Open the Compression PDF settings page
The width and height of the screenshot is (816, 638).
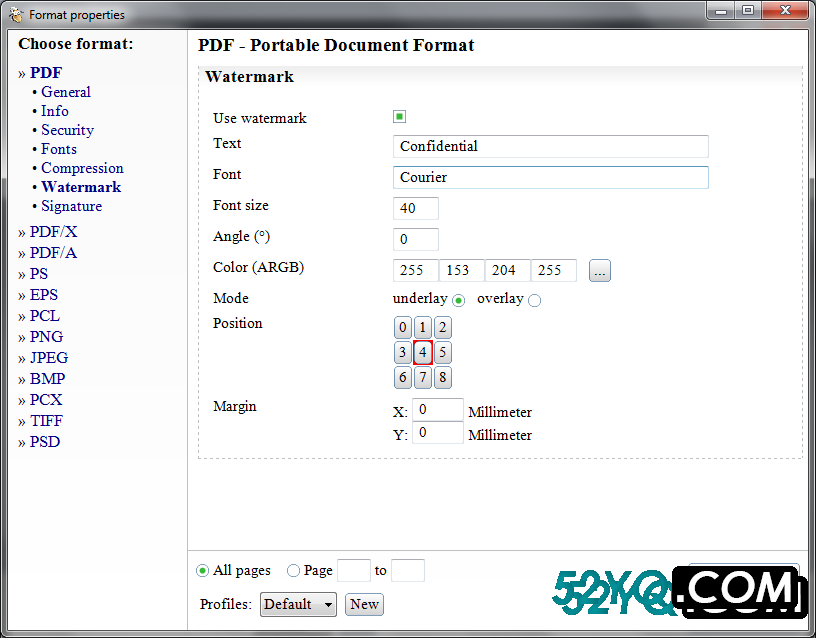tap(82, 168)
